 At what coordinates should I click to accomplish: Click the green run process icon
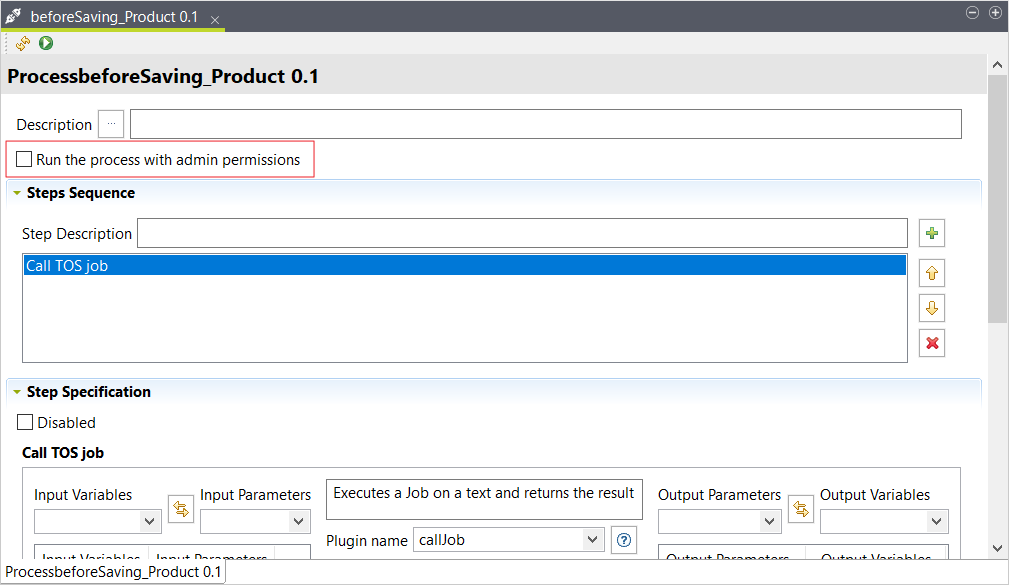[x=46, y=43]
